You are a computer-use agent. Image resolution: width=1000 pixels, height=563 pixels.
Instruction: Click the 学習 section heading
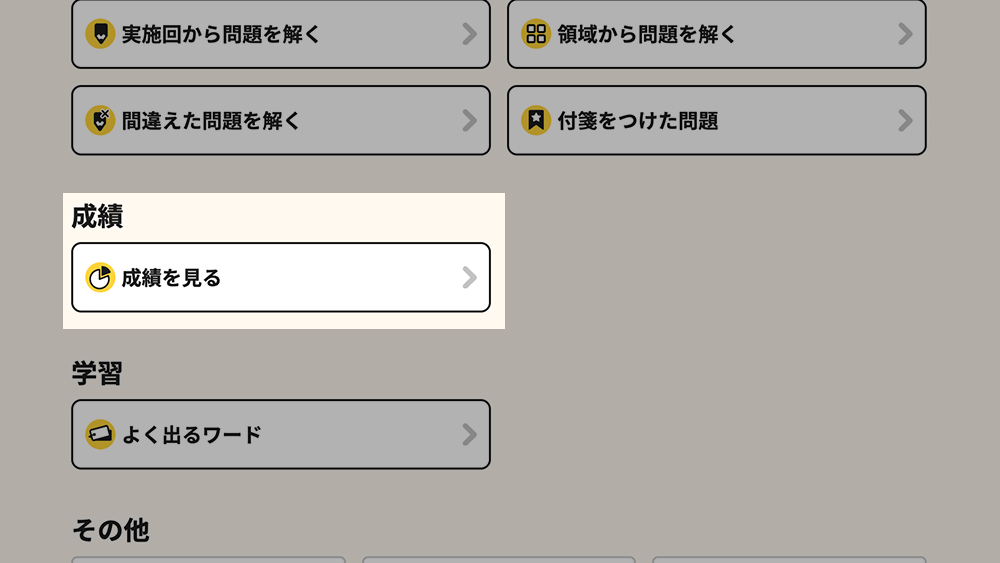[x=97, y=374]
